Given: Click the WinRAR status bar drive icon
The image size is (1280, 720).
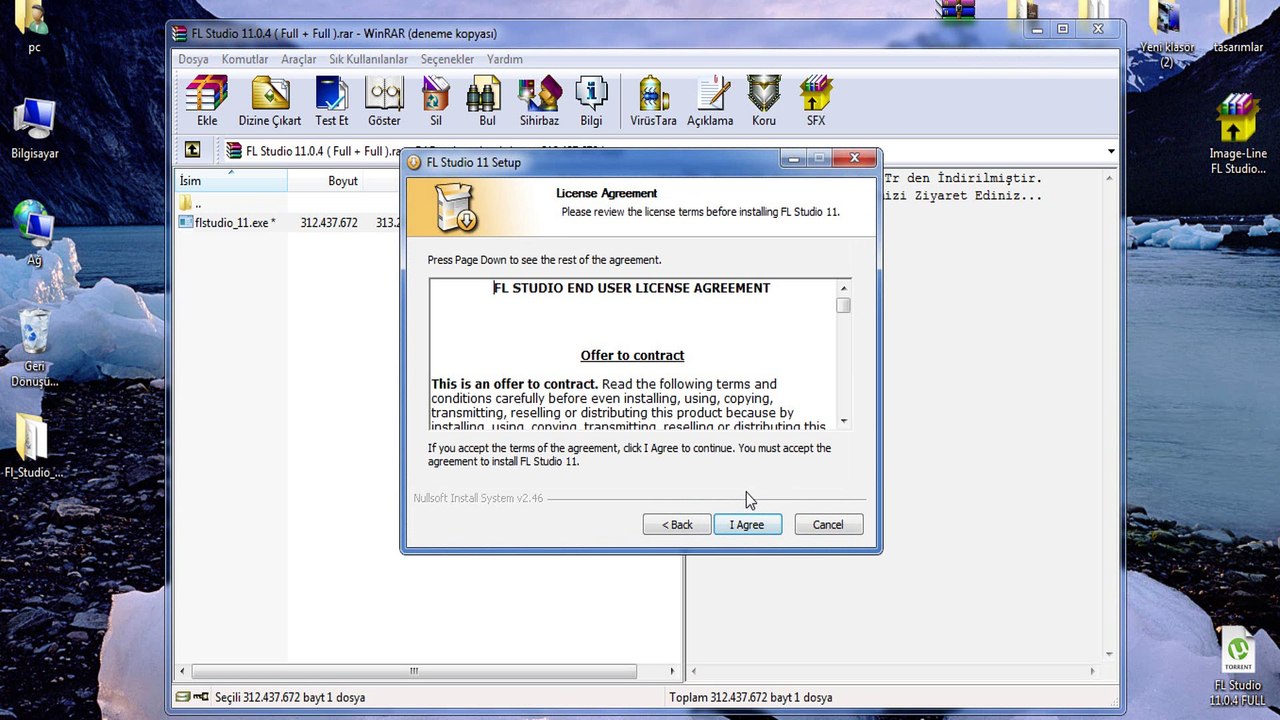Looking at the screenshot, I should (x=183, y=697).
